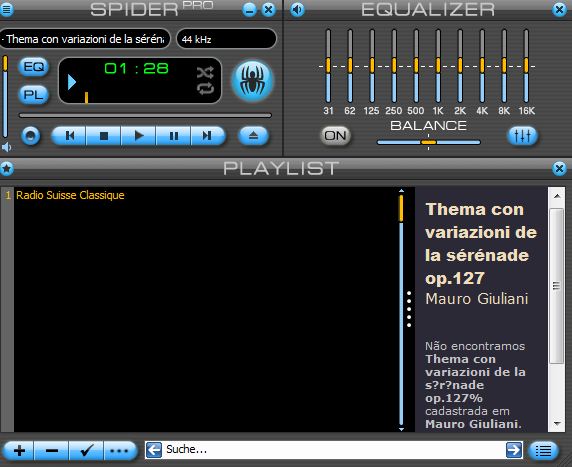This screenshot has height=467, width=572.
Task: Open the playlist list-view menu button
Action: click(x=544, y=451)
